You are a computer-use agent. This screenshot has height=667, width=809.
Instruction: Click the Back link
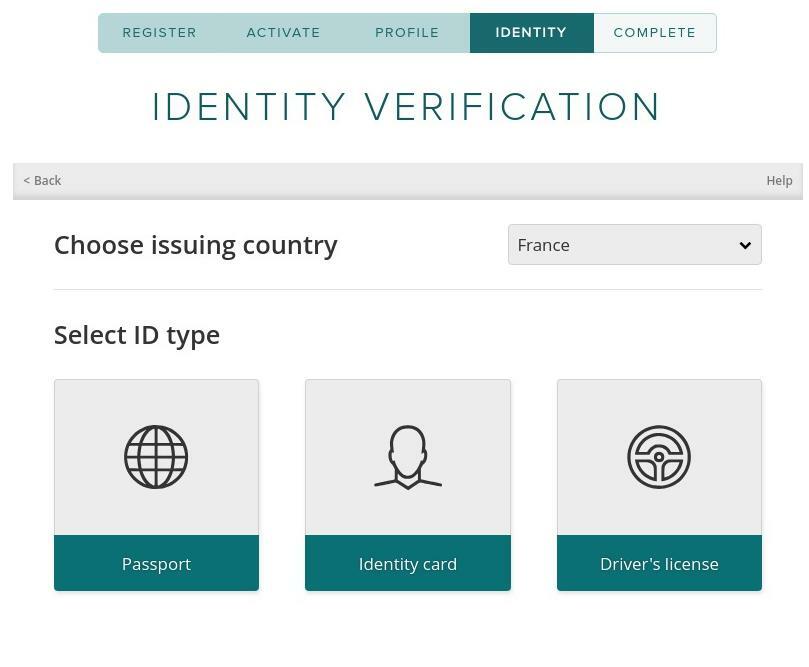41,180
